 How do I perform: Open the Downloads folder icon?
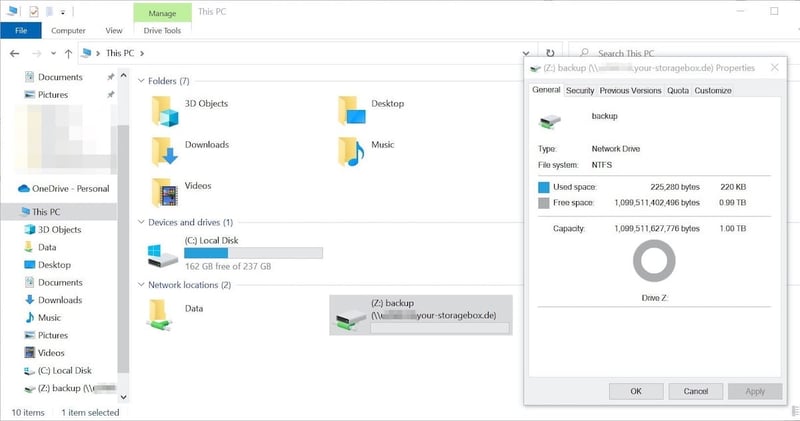tap(164, 150)
